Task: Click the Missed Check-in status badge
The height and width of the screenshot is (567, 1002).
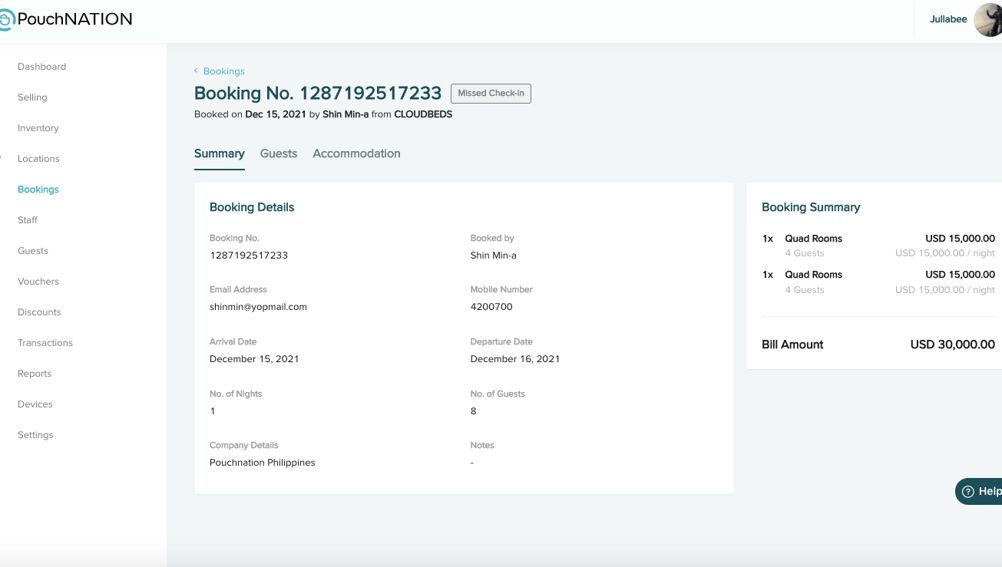Action: (490, 93)
